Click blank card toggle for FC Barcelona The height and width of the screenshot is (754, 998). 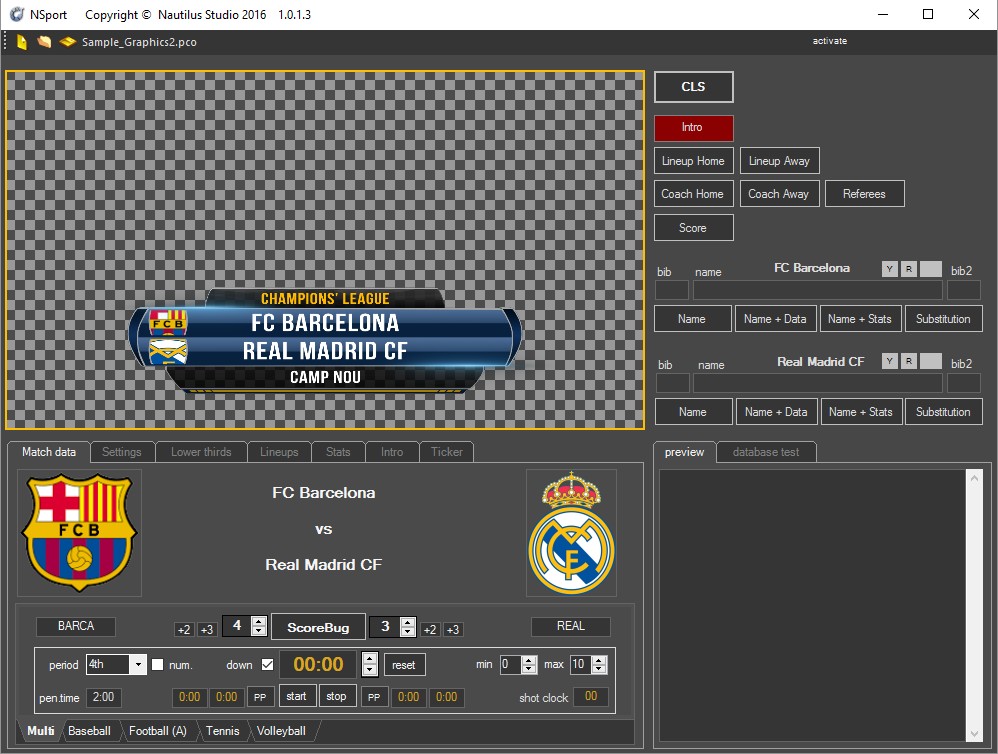pyautogui.click(x=931, y=269)
